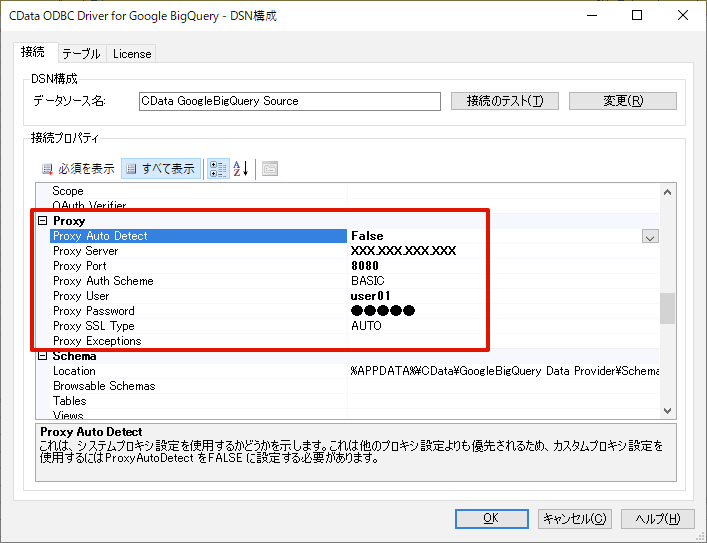707x543 pixels.
Task: Click the Proxy Port value 8080
Action: pyautogui.click(x=365, y=266)
